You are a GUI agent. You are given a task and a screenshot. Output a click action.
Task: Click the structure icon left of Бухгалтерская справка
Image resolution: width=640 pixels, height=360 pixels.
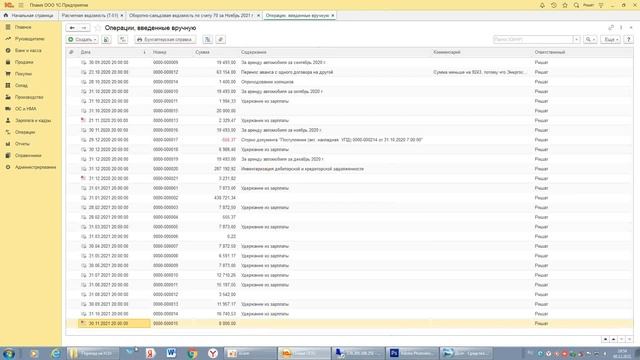click(122, 40)
